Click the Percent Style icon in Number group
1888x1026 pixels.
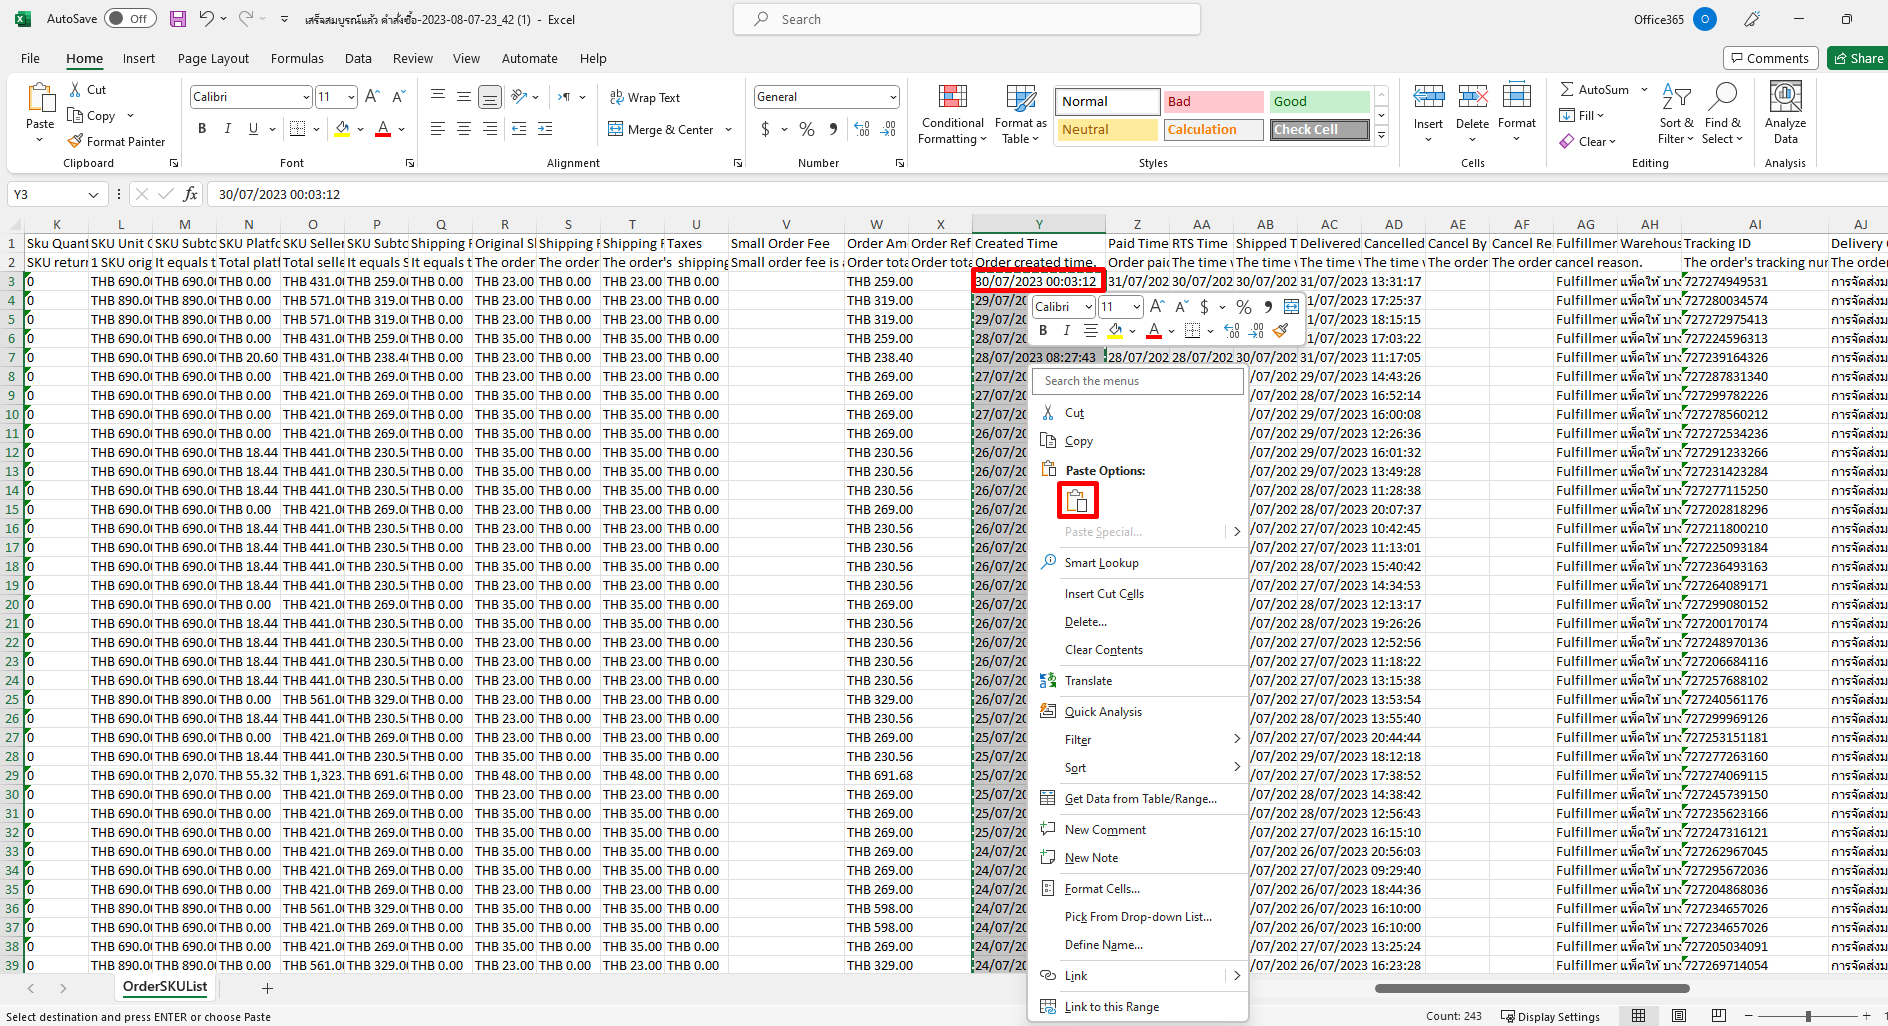(x=807, y=129)
